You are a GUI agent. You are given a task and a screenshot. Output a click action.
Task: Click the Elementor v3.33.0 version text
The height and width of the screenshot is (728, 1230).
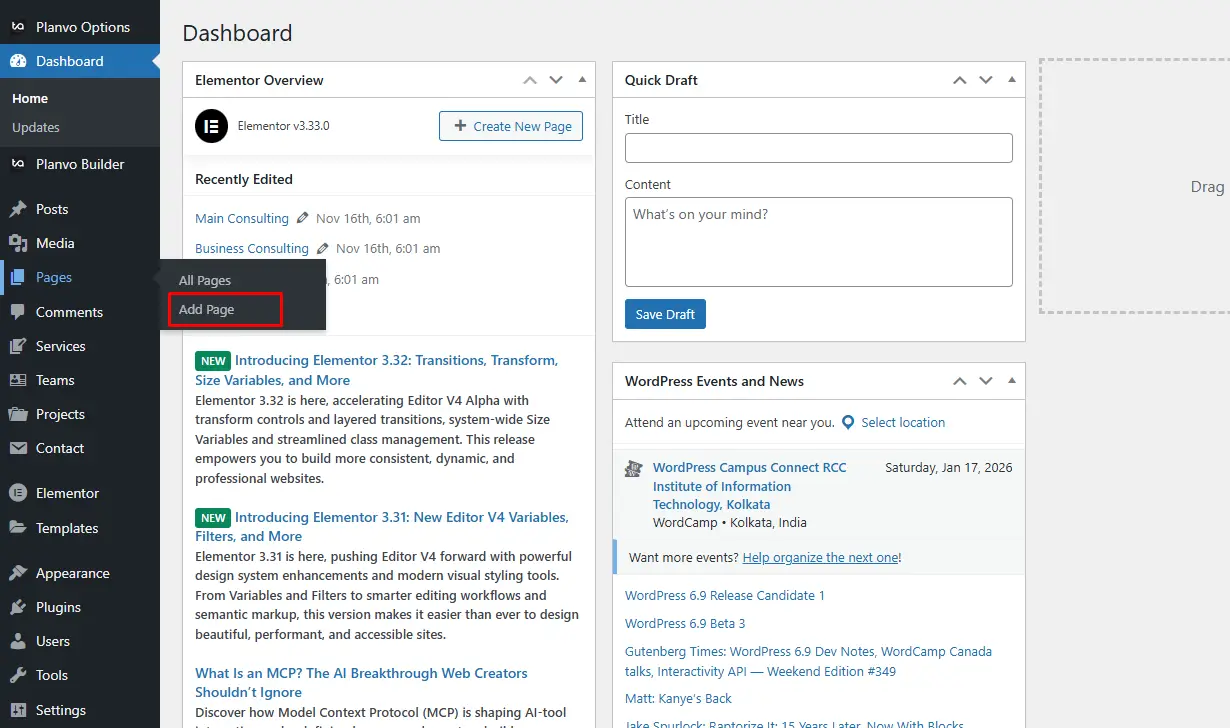point(283,126)
